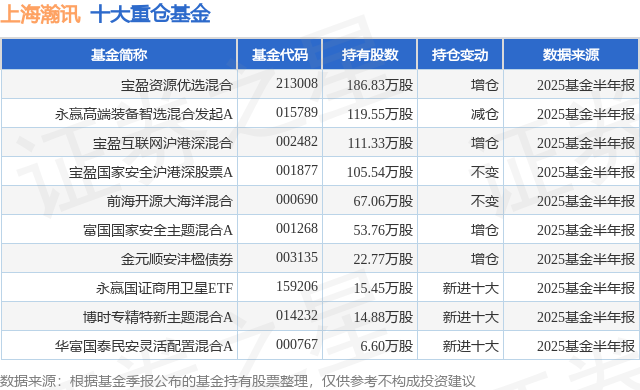Click the 基金代码 column header
This screenshot has width=640, height=390.
280,55
